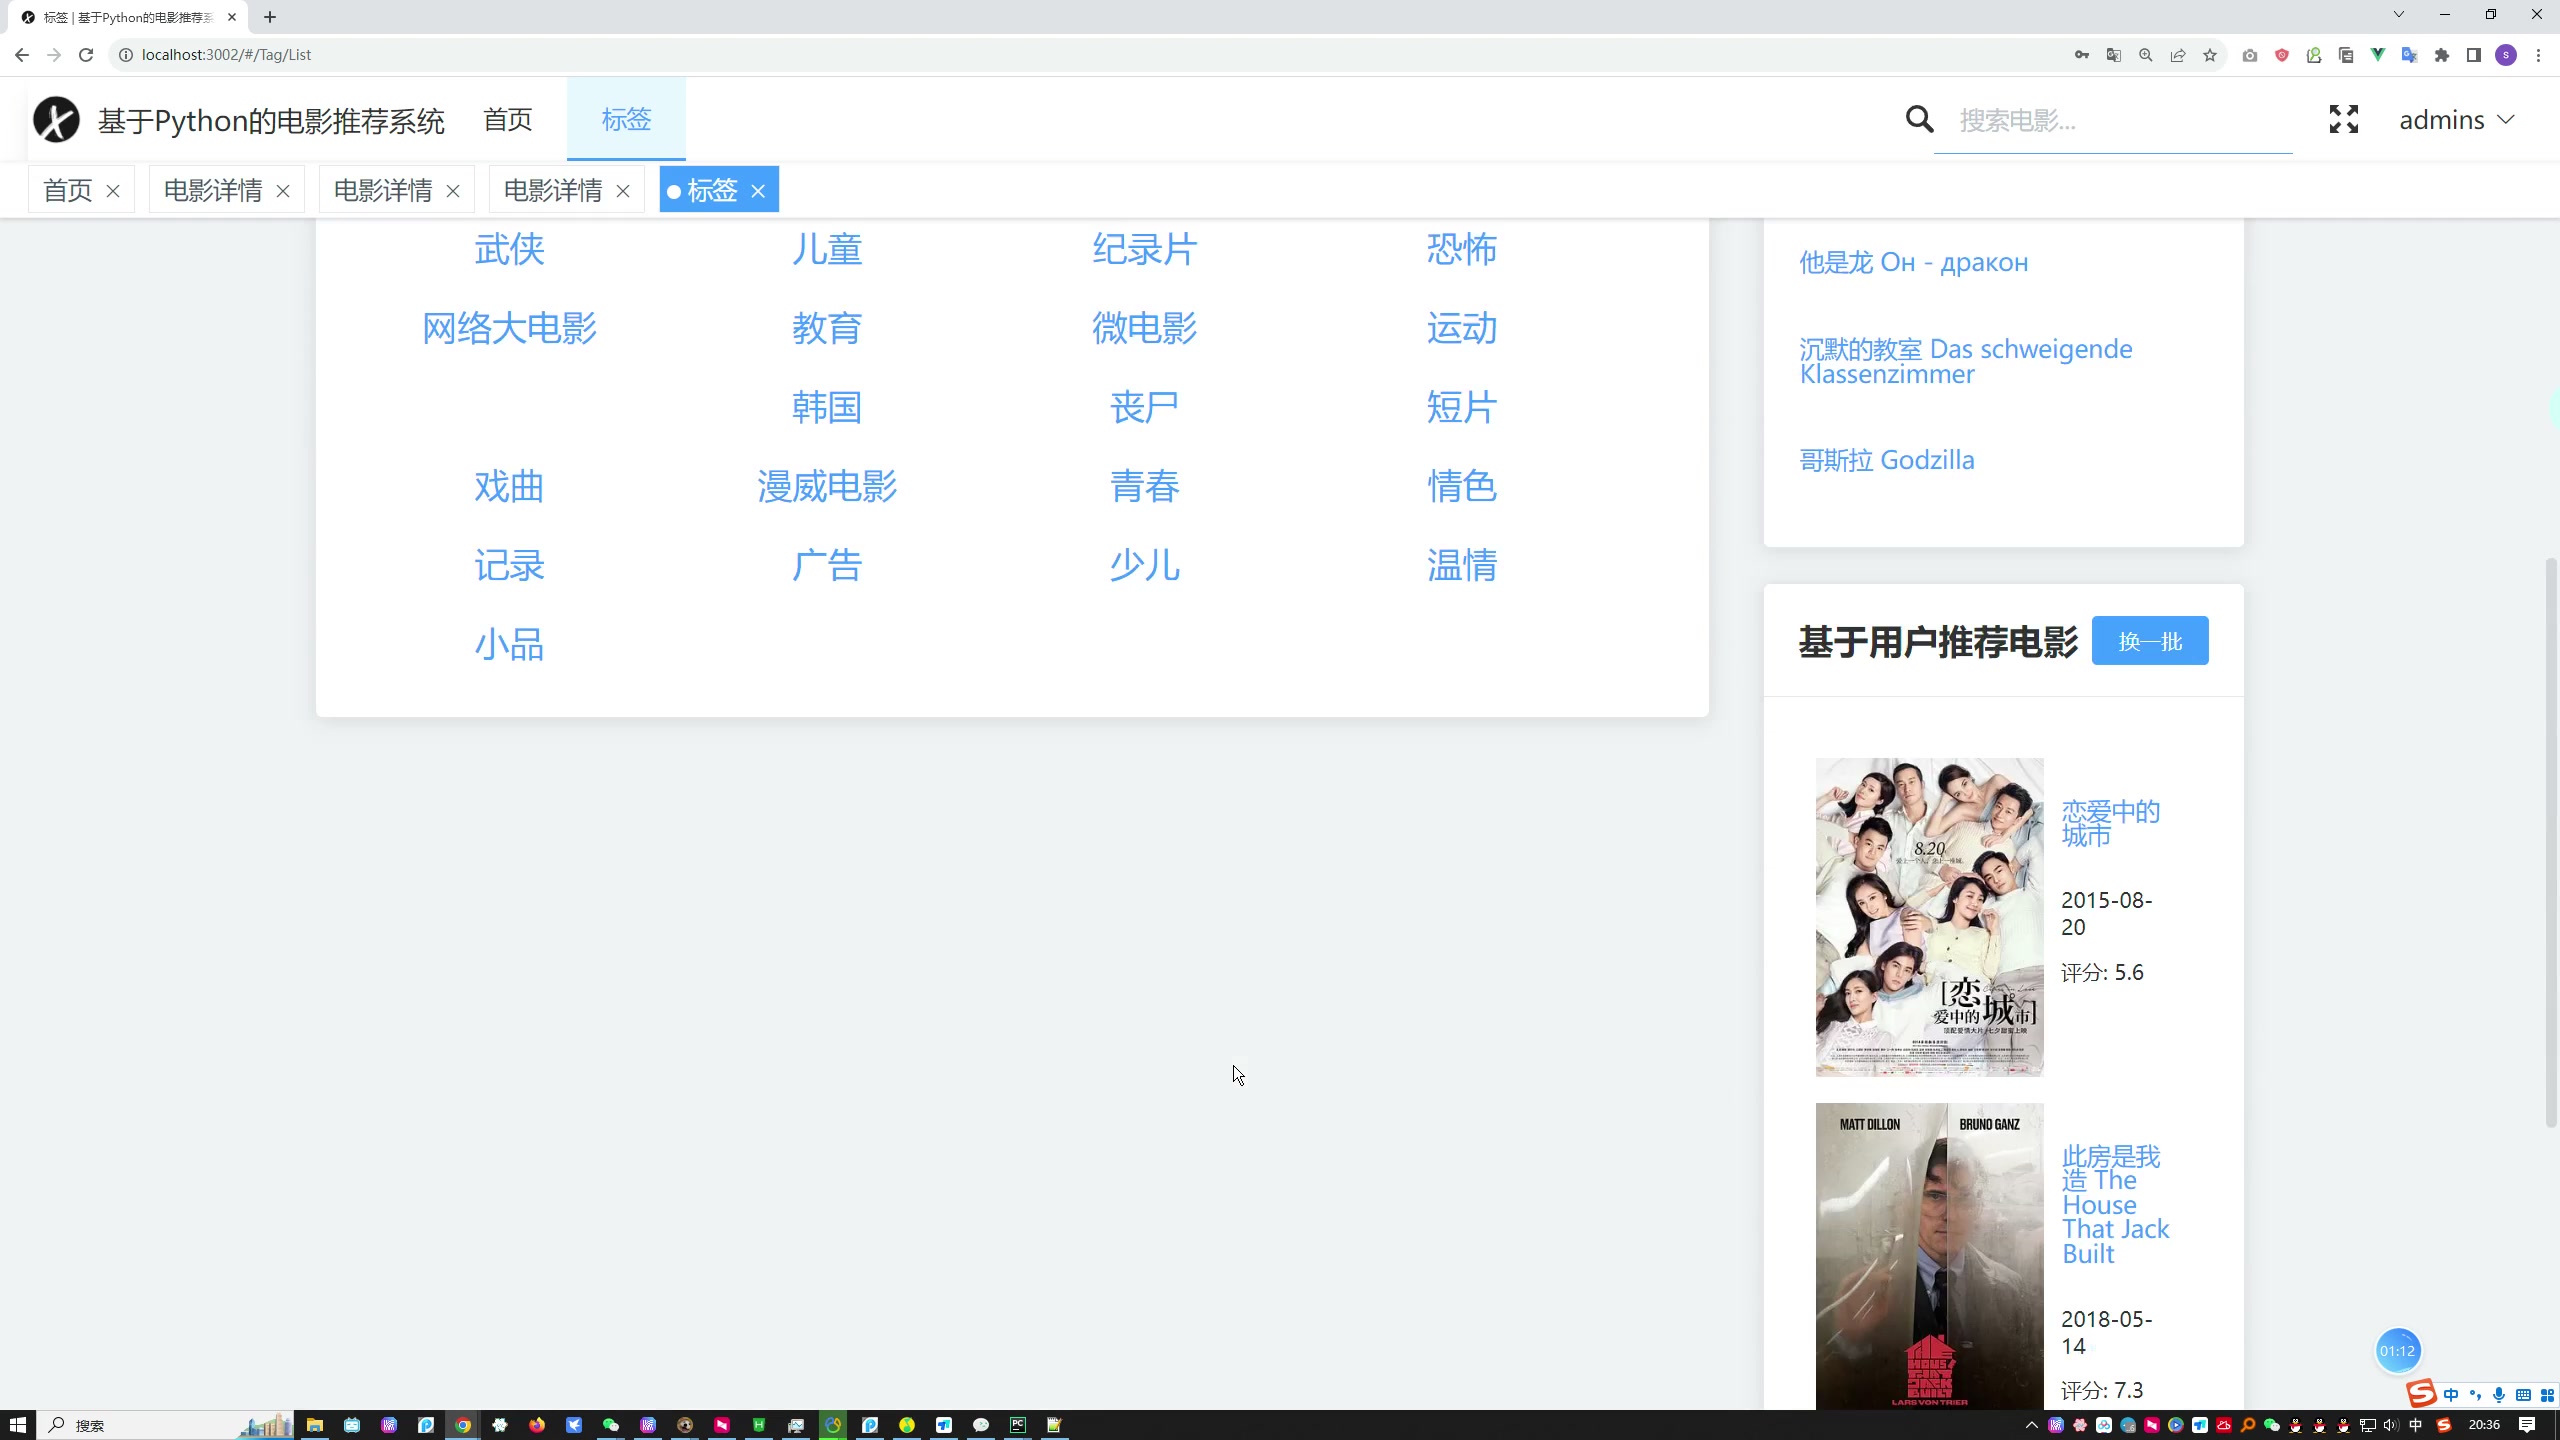Viewport: 2560px width, 1440px height.
Task: Open the 小品 tag
Action: tap(509, 645)
